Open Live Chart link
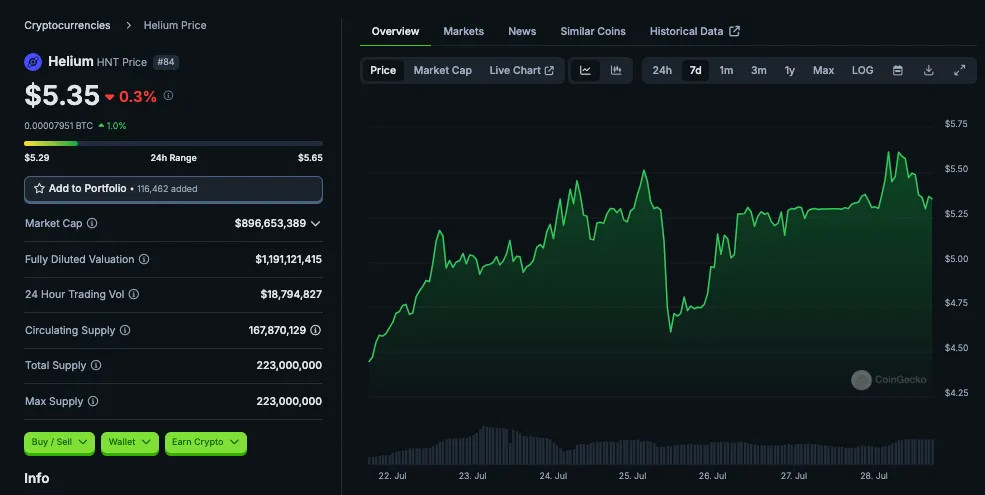 (521, 70)
